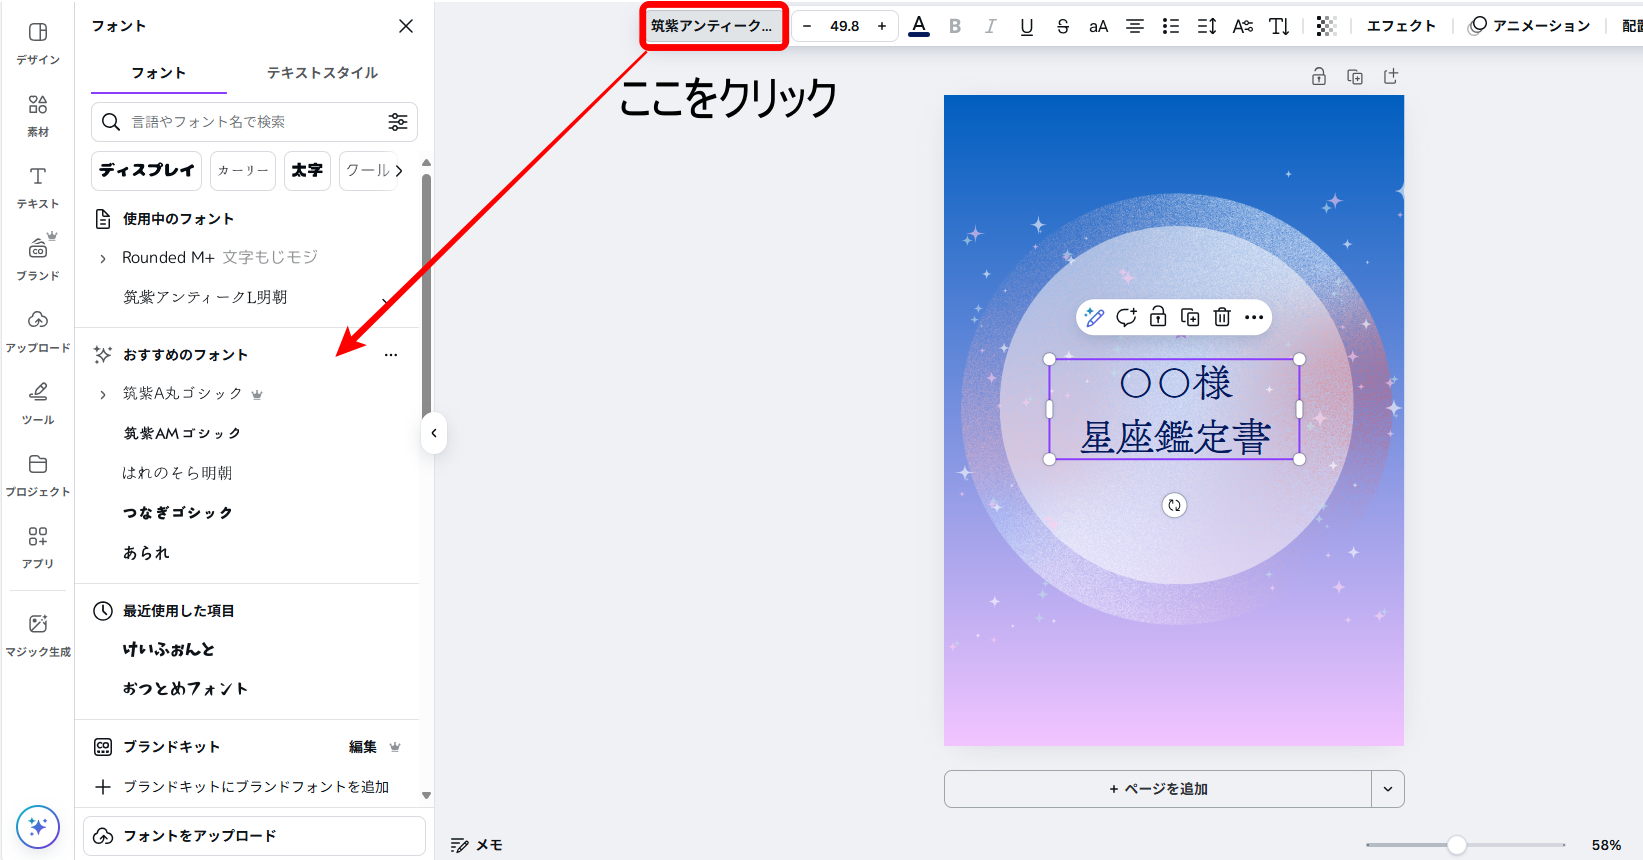Collapse the side panel with arrow handle
This screenshot has width=1643, height=860.
(434, 433)
